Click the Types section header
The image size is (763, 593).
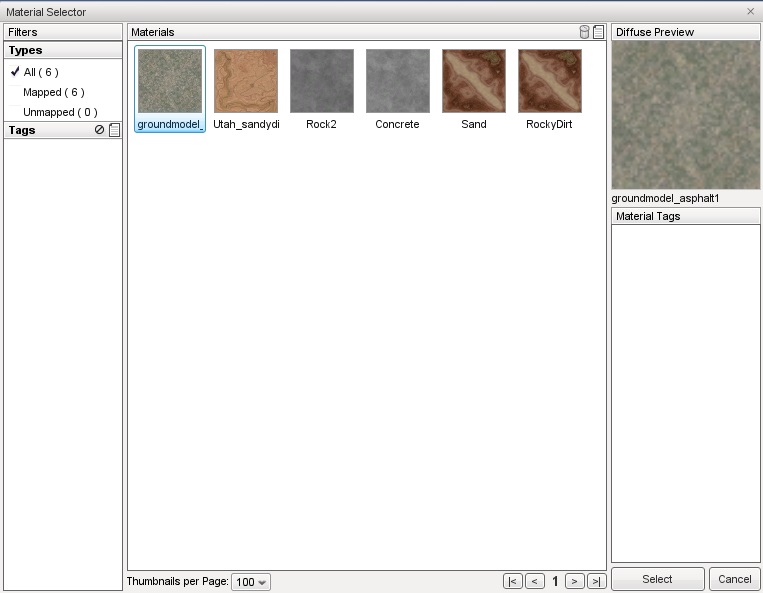click(x=63, y=50)
